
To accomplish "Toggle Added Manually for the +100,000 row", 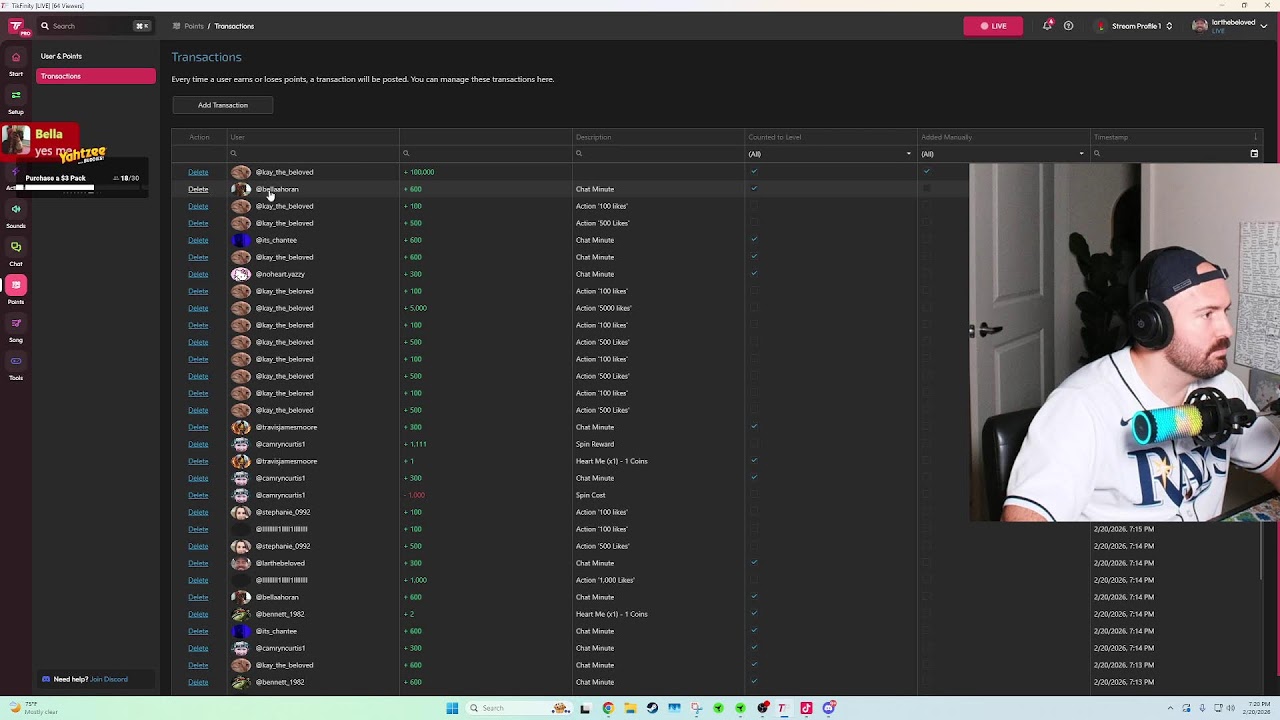I will point(927,172).
